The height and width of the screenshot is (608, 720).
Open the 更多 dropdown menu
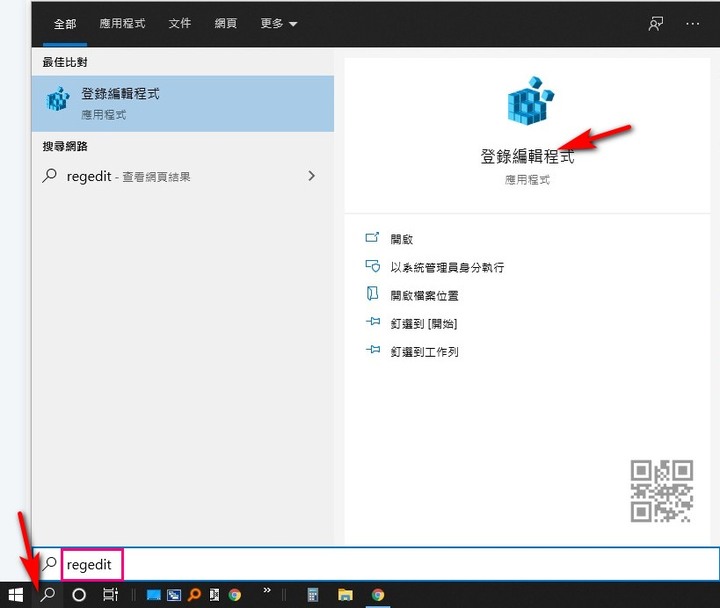279,23
